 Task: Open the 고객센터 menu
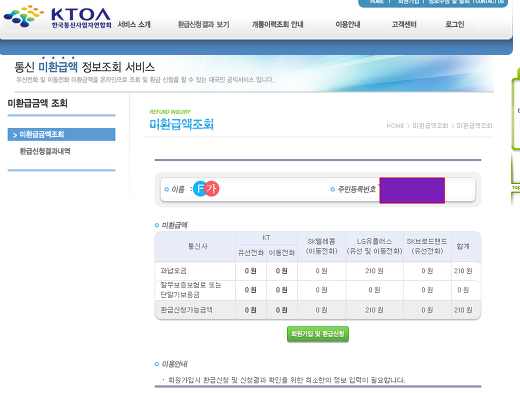404,24
